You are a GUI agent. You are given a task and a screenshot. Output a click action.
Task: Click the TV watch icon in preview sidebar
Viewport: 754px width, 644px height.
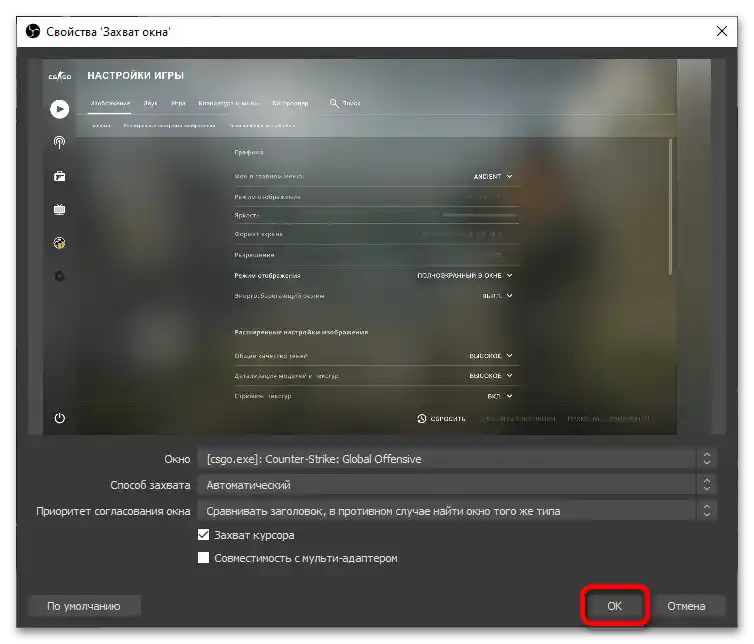point(60,210)
